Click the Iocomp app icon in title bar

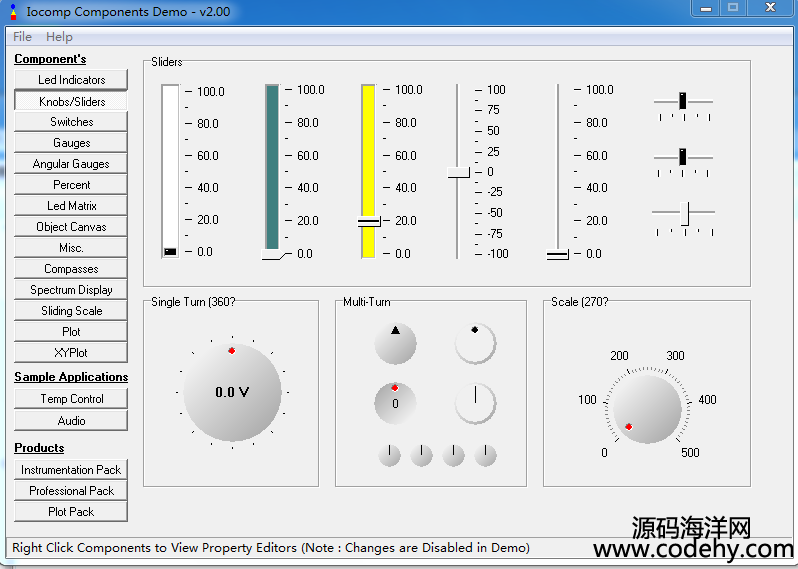14,12
